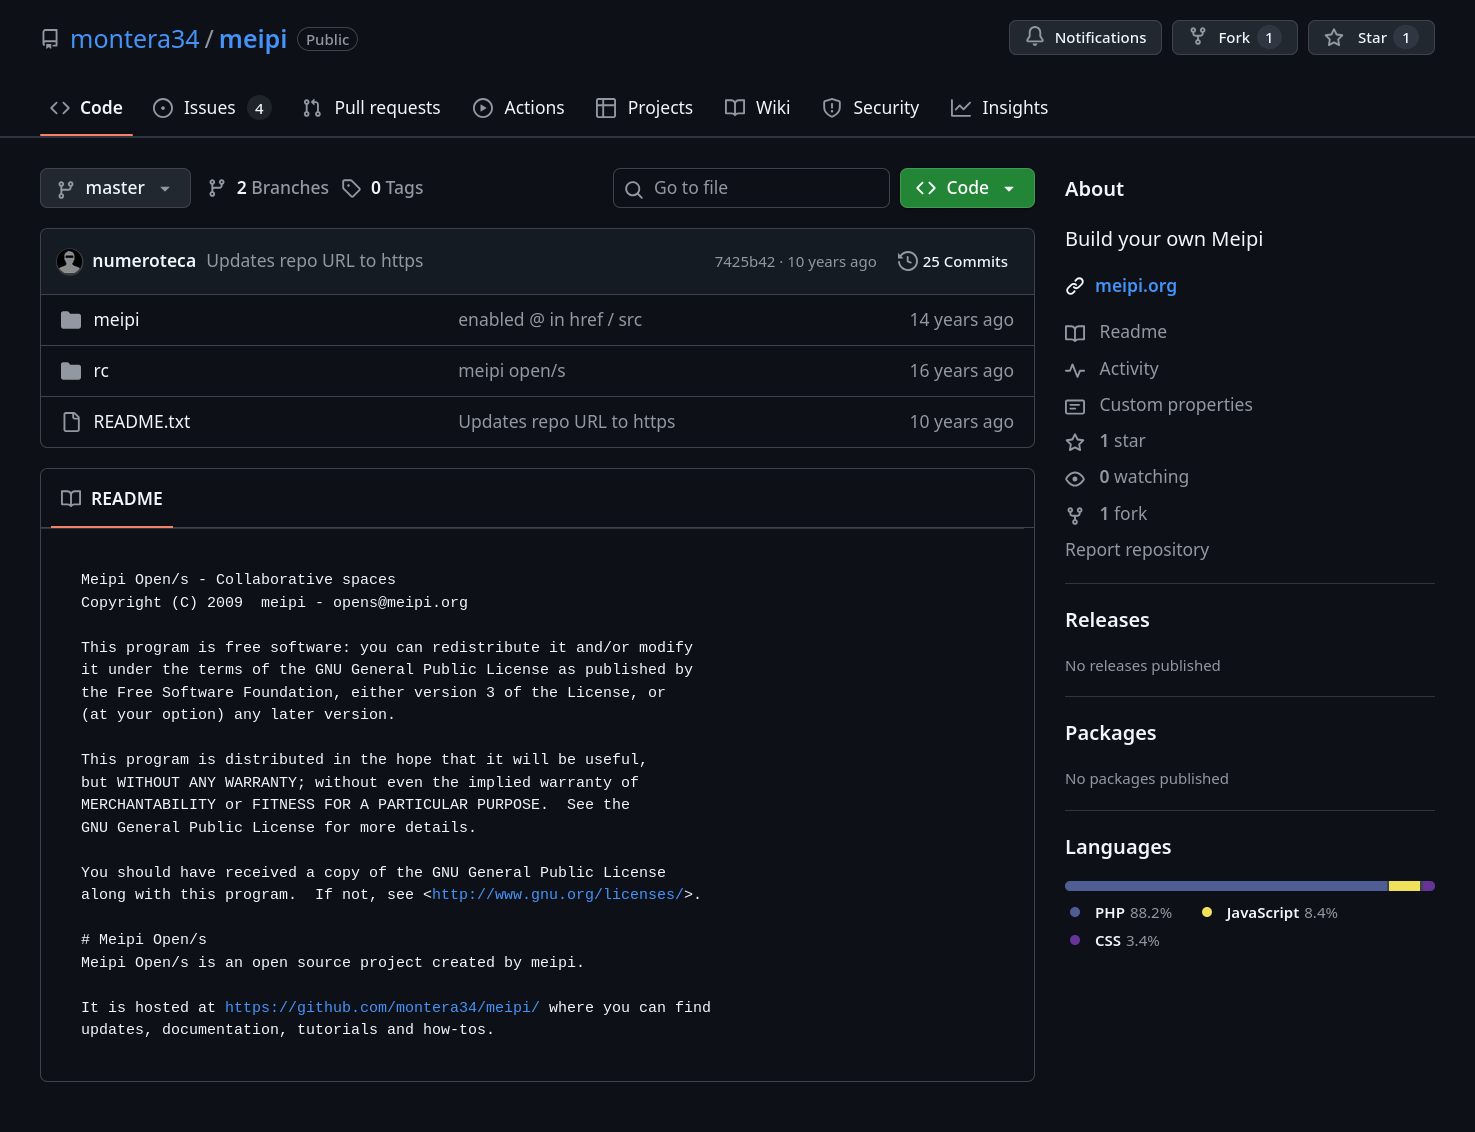Image resolution: width=1475 pixels, height=1132 pixels.
Task: Click the eye icon beside 0 watching
Action: 1075,478
